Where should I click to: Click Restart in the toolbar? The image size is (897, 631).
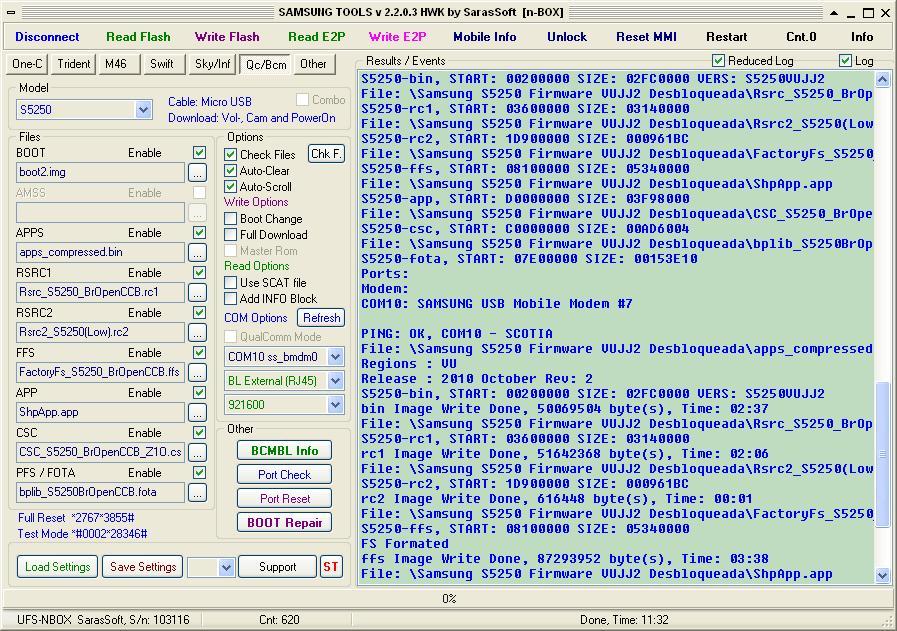[x=727, y=37]
